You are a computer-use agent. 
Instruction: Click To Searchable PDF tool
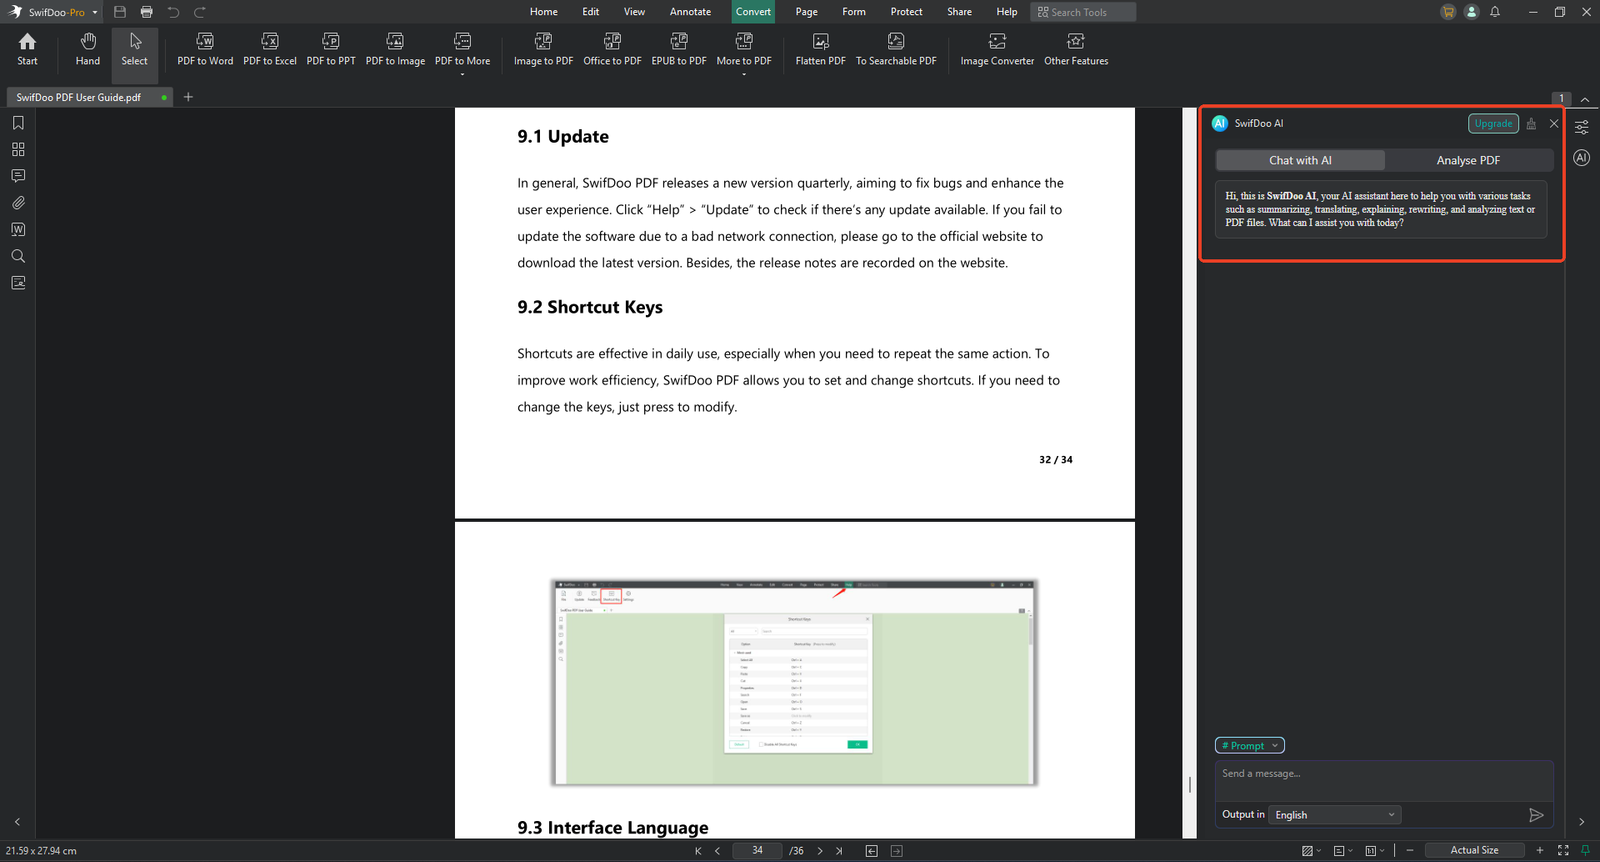(x=896, y=49)
